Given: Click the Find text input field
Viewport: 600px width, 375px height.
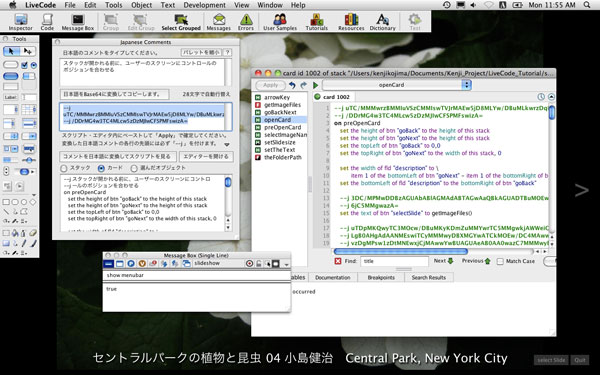Looking at the screenshot, I should tap(394, 261).
